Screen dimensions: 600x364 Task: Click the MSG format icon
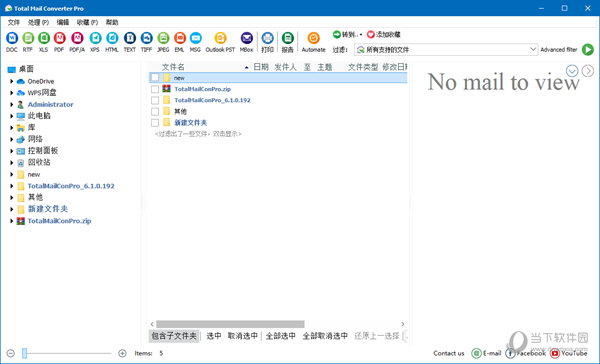[195, 38]
